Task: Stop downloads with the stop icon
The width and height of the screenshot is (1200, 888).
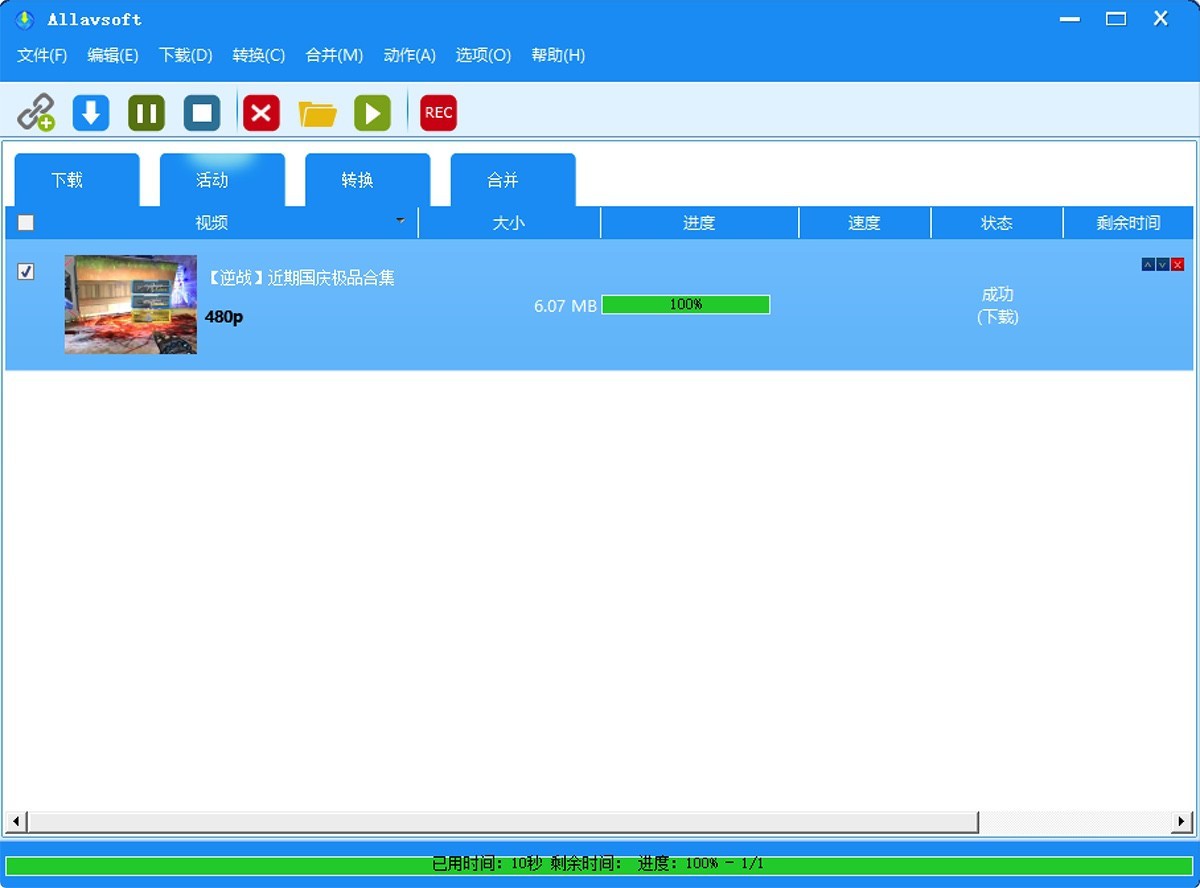Action: point(201,112)
